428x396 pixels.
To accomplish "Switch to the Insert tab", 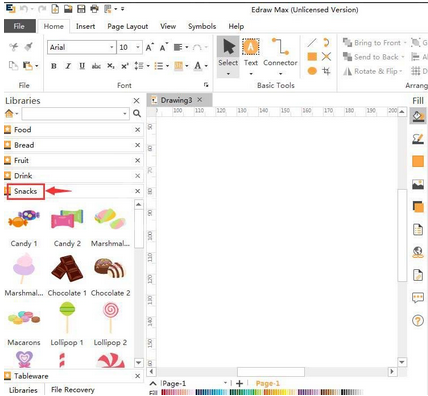I will coord(85,26).
